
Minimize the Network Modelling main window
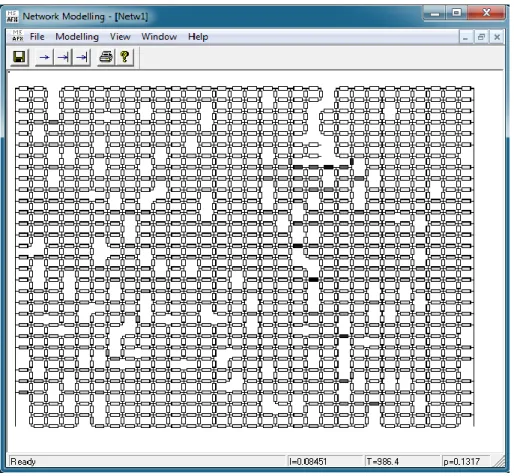tap(435, 13)
